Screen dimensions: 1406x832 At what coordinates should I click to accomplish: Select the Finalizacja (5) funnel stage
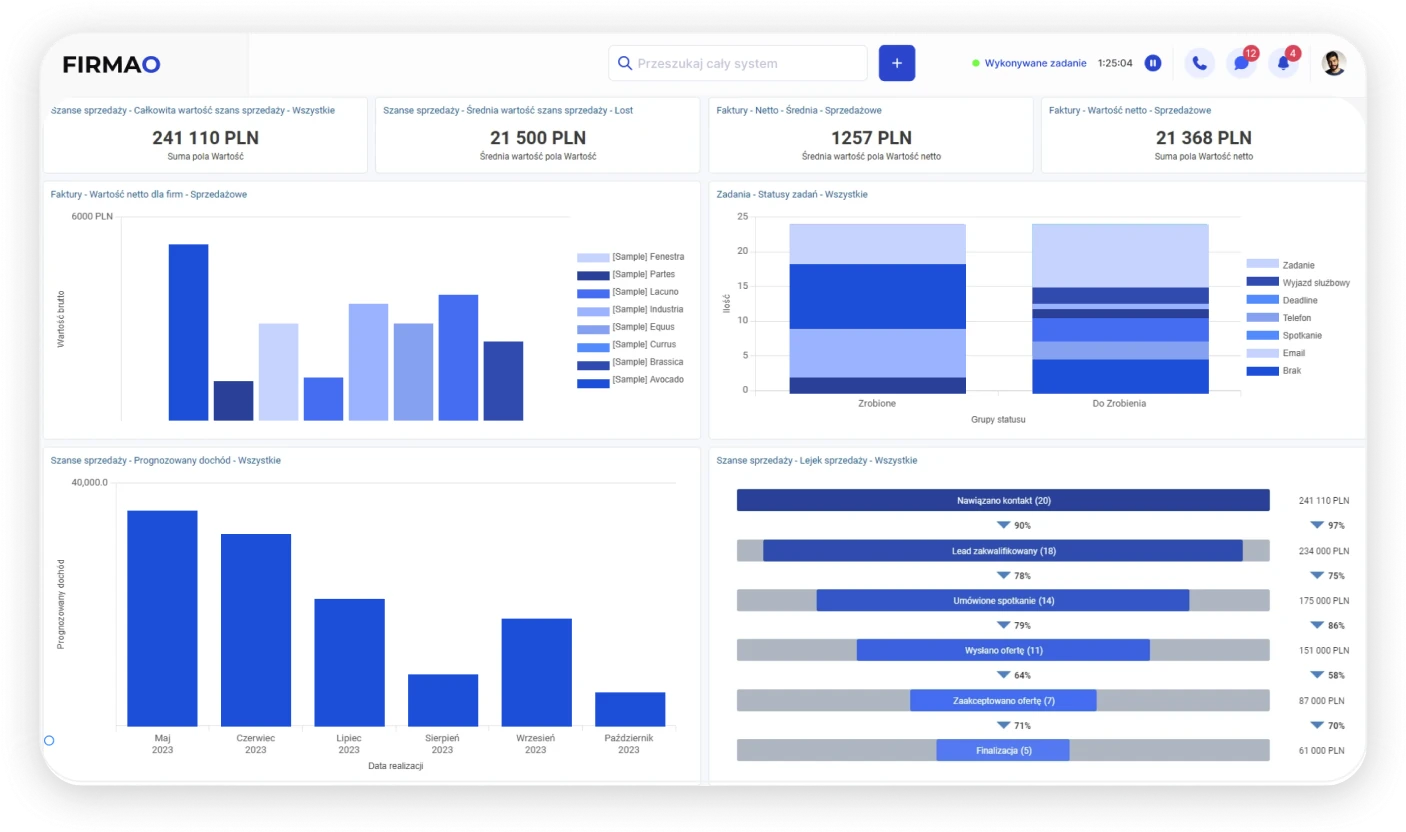click(x=1003, y=750)
